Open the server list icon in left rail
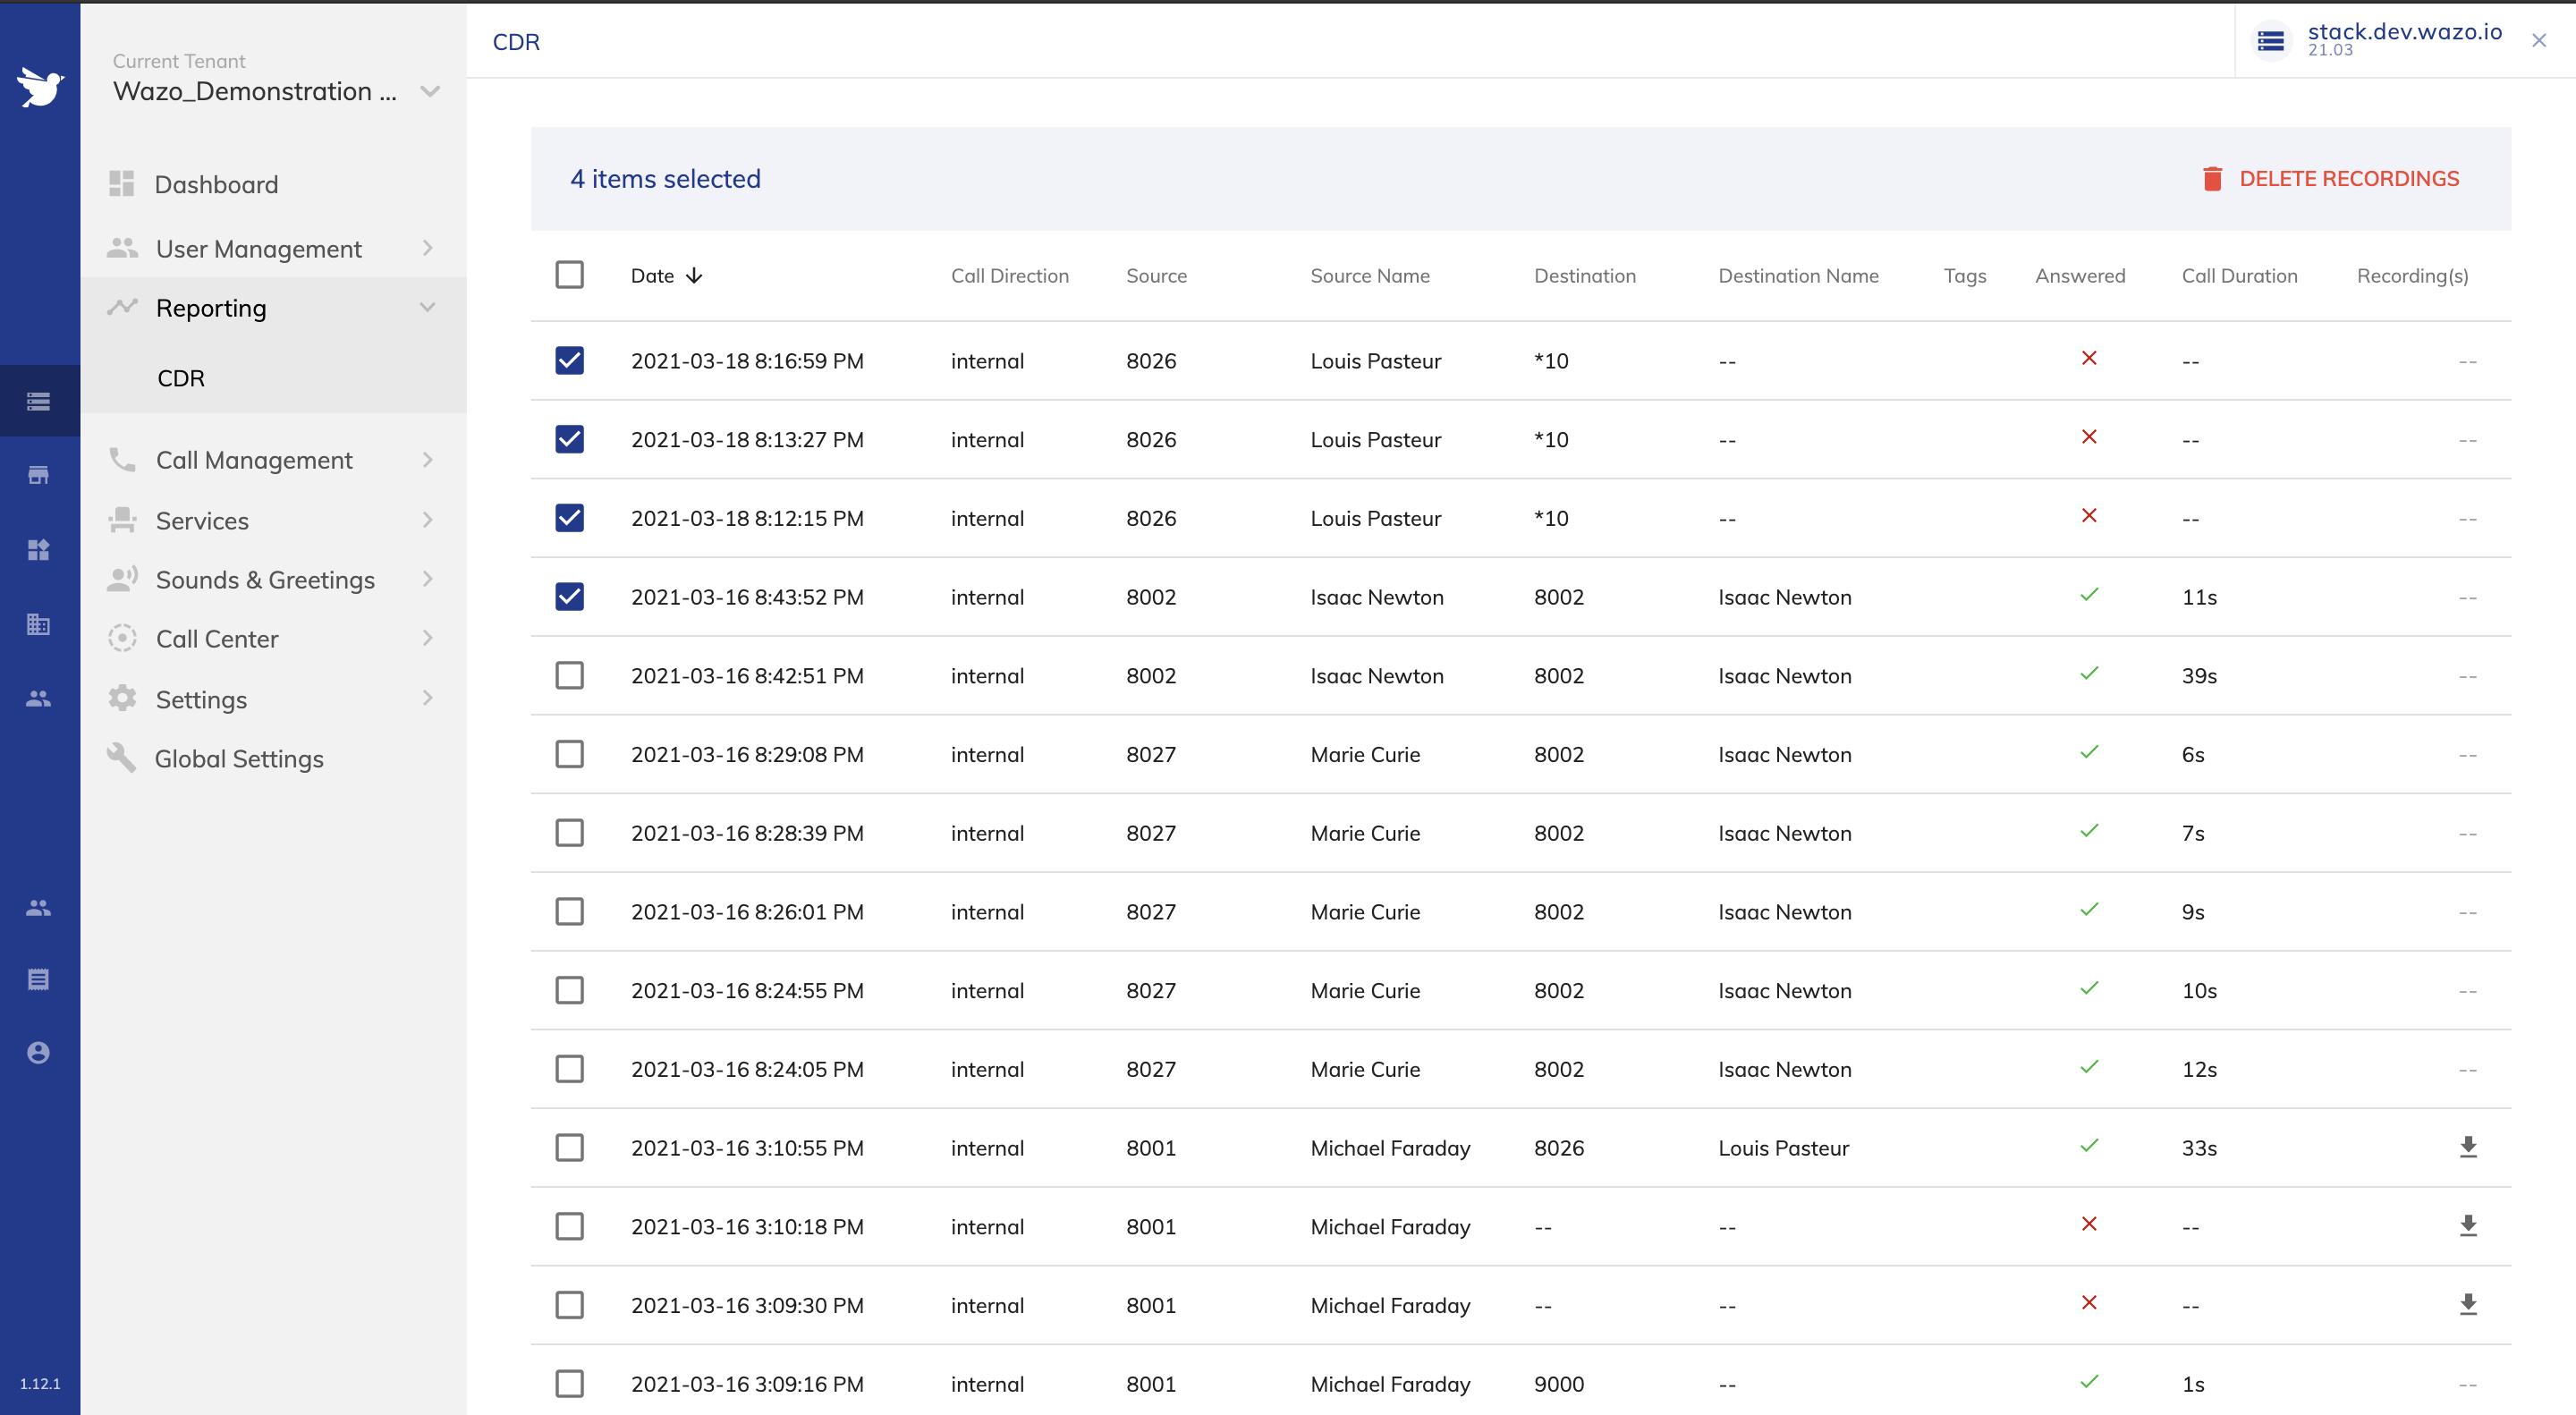Viewport: 2576px width, 1415px height. pos(39,401)
